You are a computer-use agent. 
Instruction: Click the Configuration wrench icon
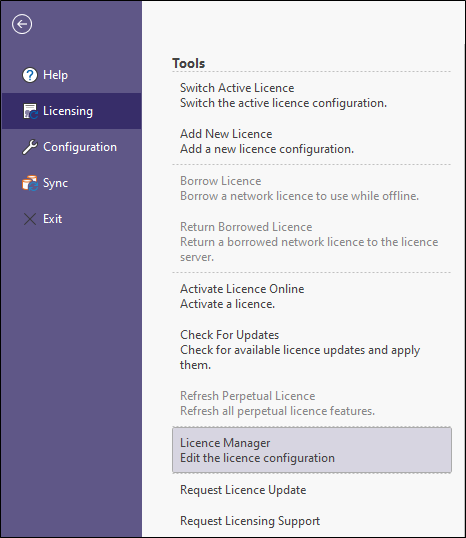coord(30,147)
